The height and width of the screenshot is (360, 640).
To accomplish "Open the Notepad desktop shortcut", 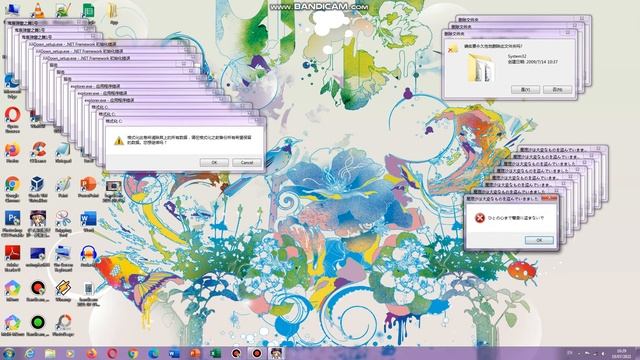I will coord(63,153).
